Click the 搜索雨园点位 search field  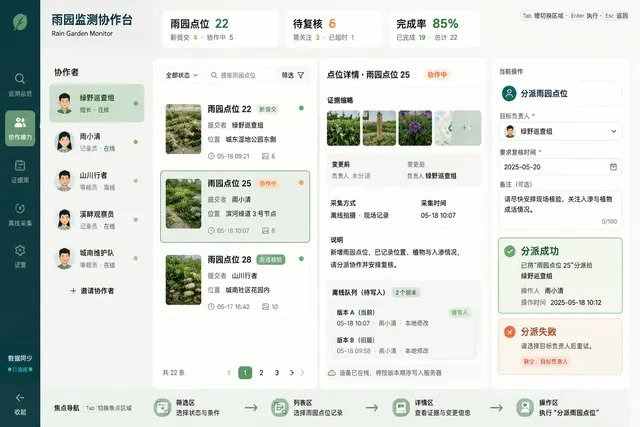[x=241, y=75]
